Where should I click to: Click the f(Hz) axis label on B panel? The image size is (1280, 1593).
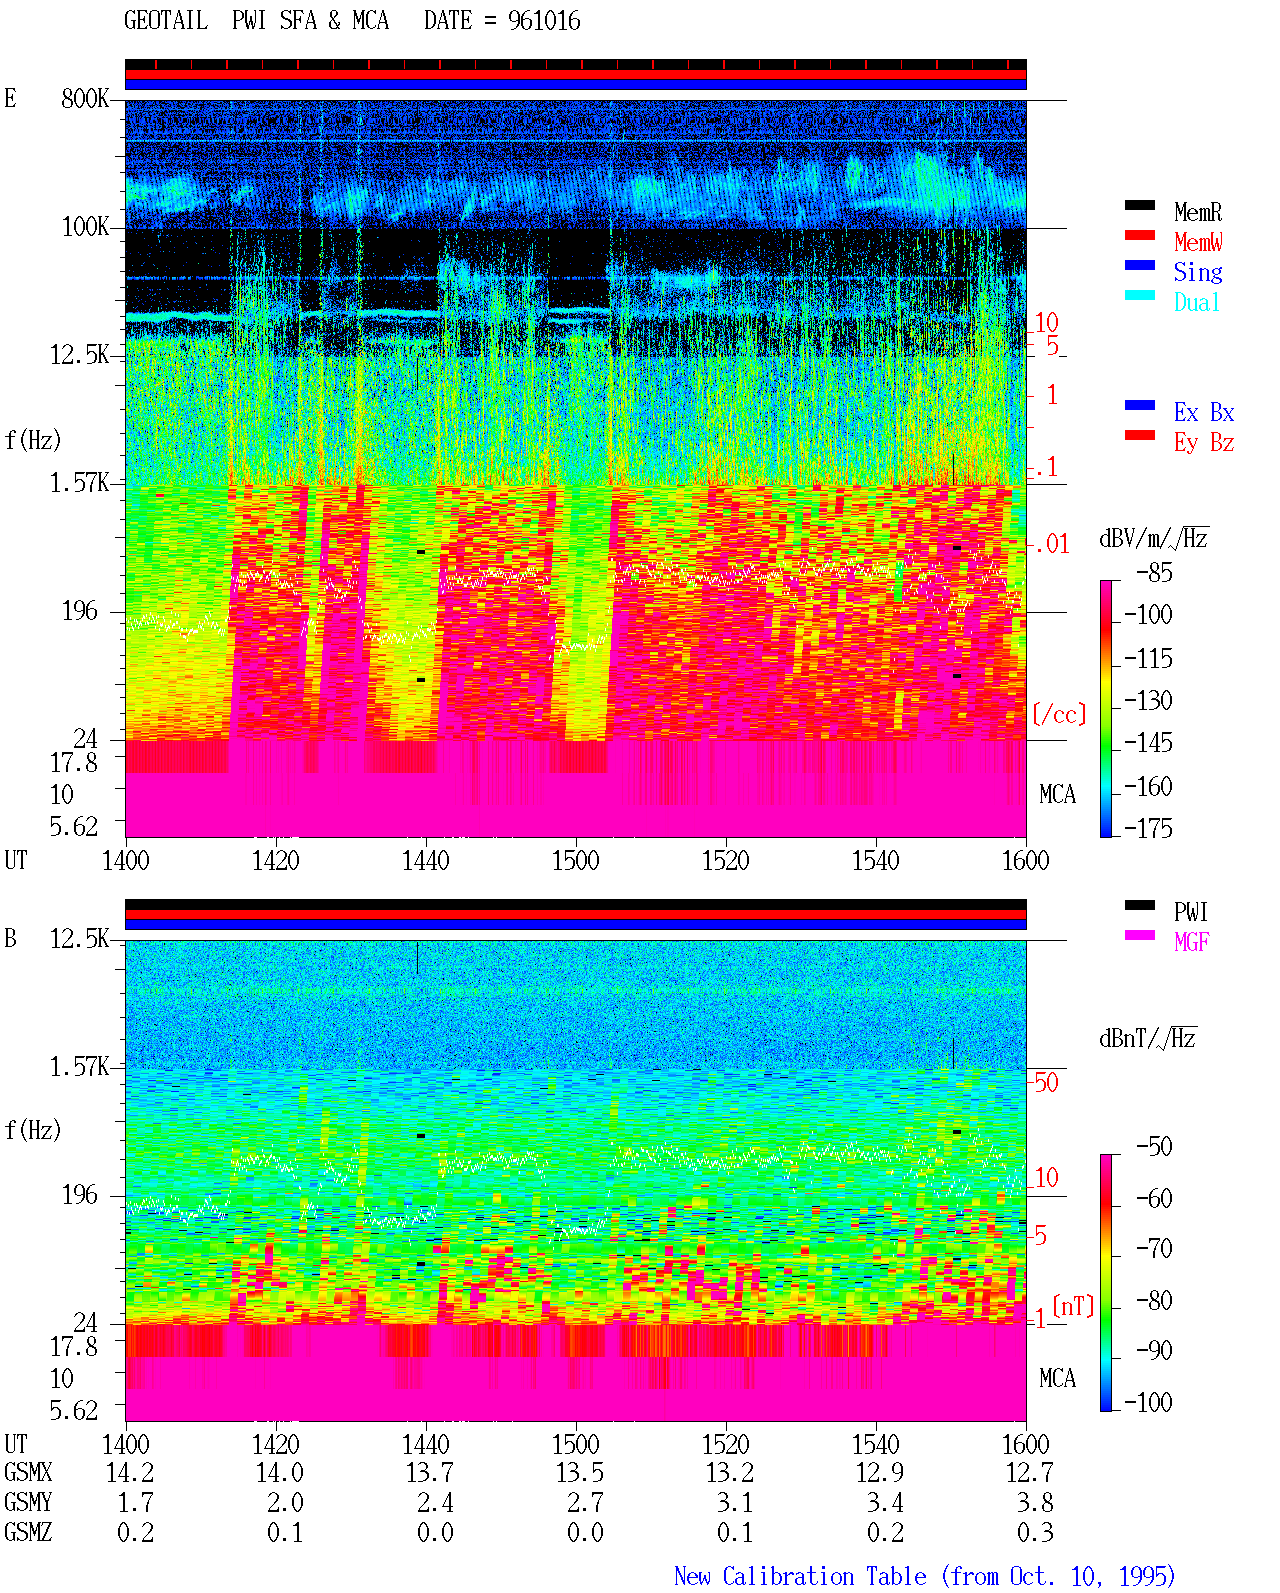pyautogui.click(x=33, y=1130)
